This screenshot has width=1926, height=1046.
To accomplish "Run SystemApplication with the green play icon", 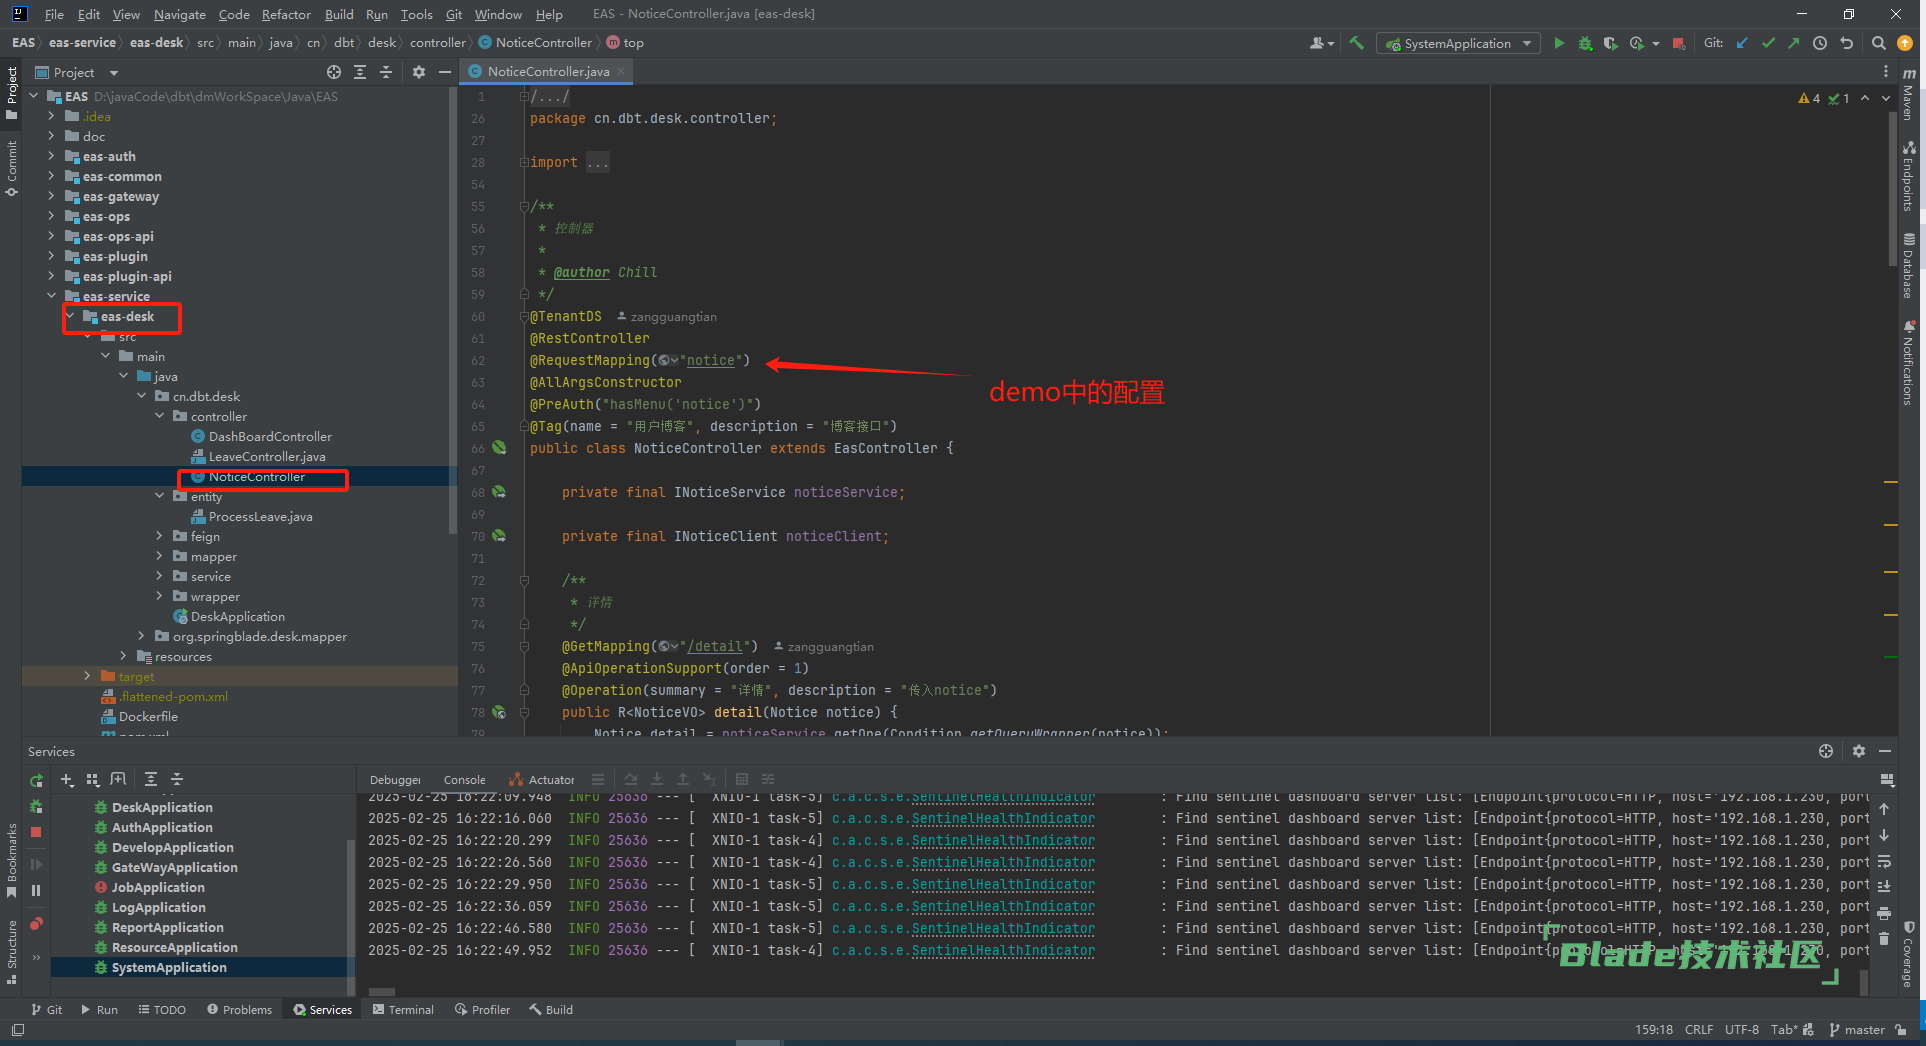I will click(1558, 43).
